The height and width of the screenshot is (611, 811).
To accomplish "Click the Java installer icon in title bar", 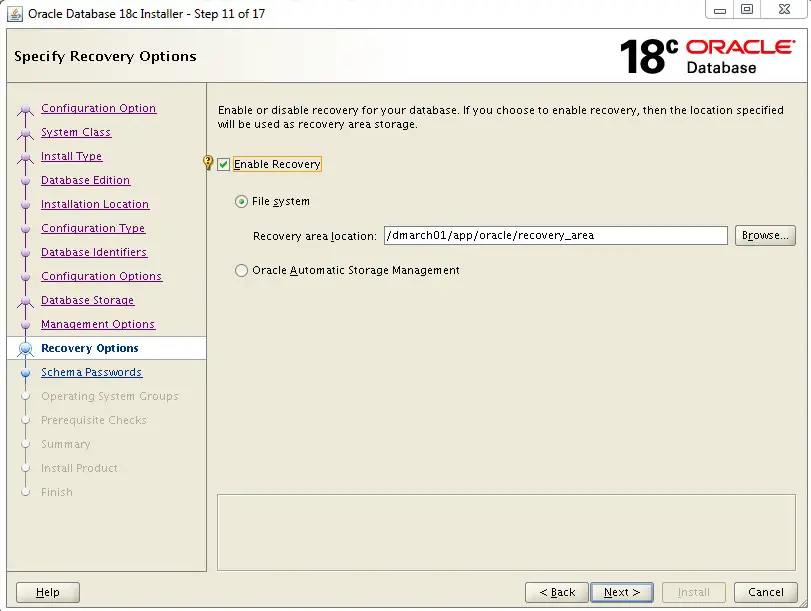I will point(15,13).
